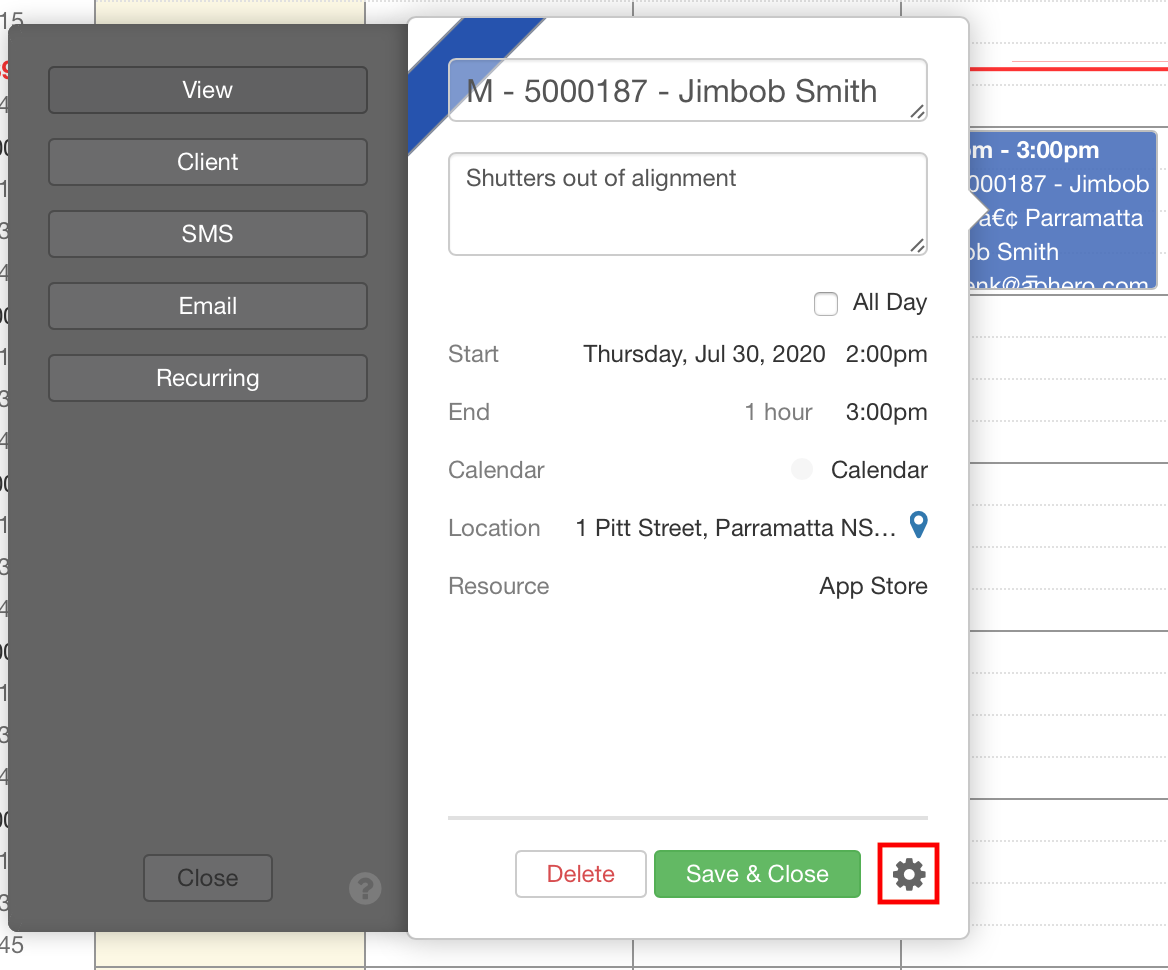Change the 2:00pm start time
The image size is (1168, 970).
[x=886, y=354]
